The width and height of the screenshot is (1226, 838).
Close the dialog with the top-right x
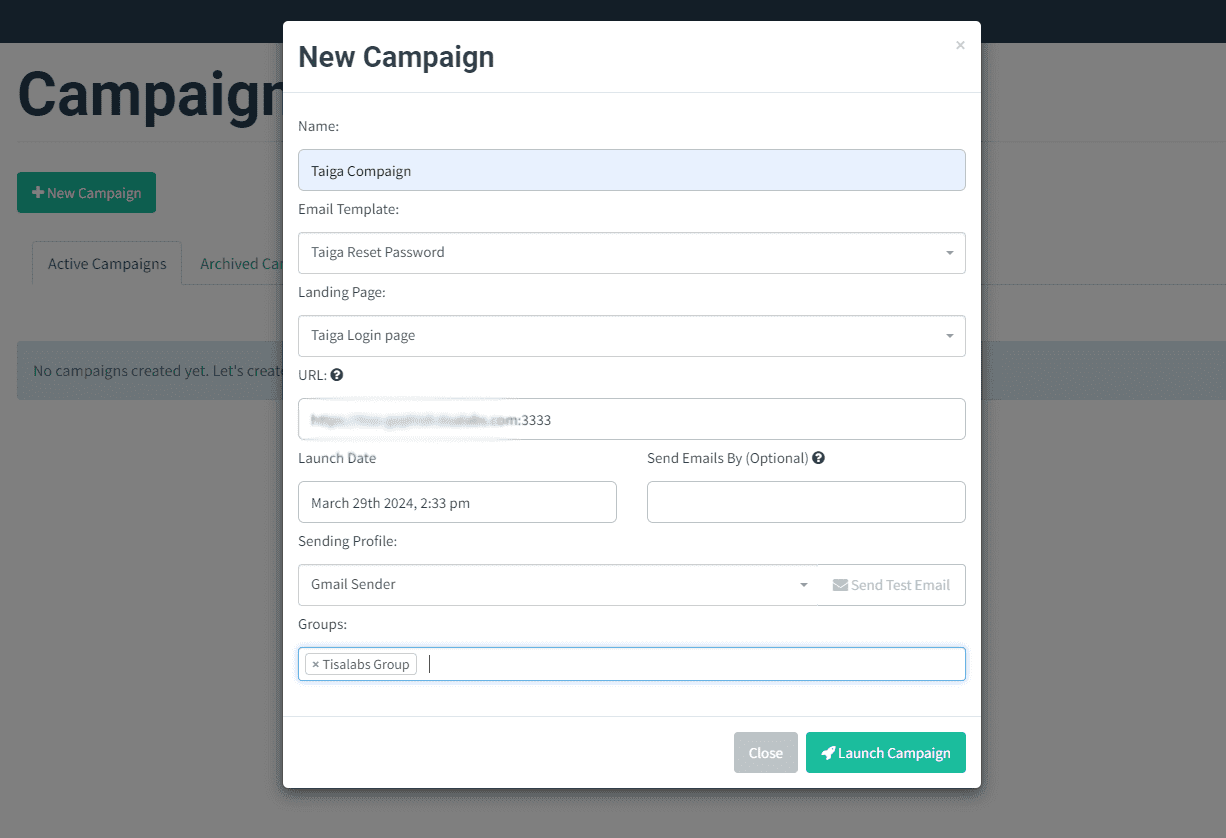click(x=960, y=45)
